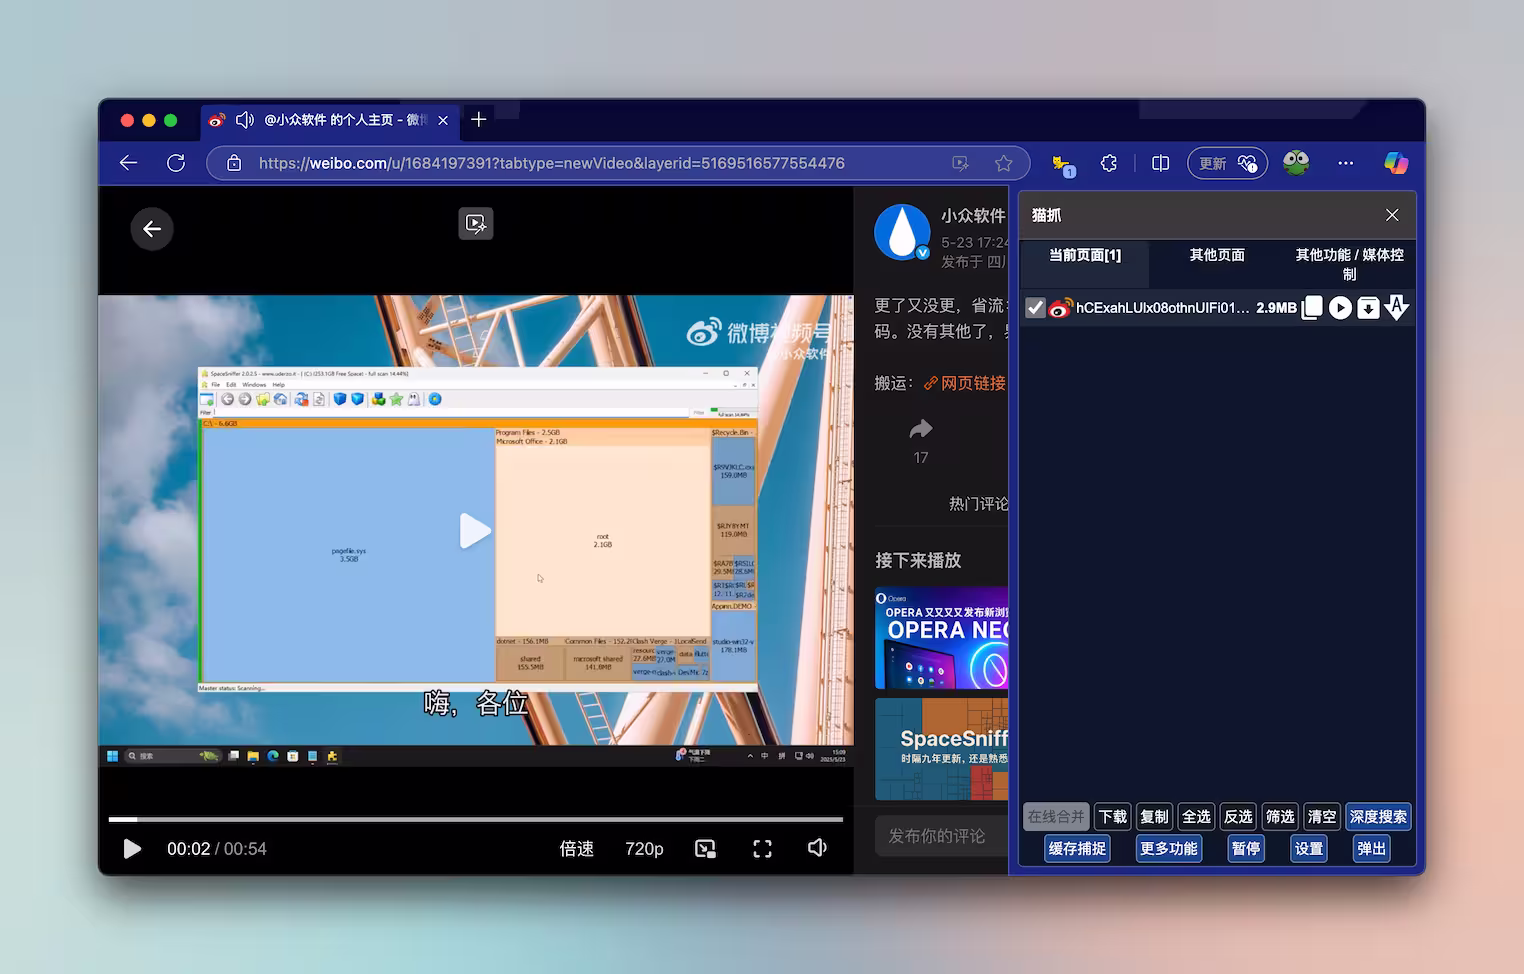Viewport: 1524px width, 974px height.
Task: Click the video progress bar
Action: coord(476,819)
